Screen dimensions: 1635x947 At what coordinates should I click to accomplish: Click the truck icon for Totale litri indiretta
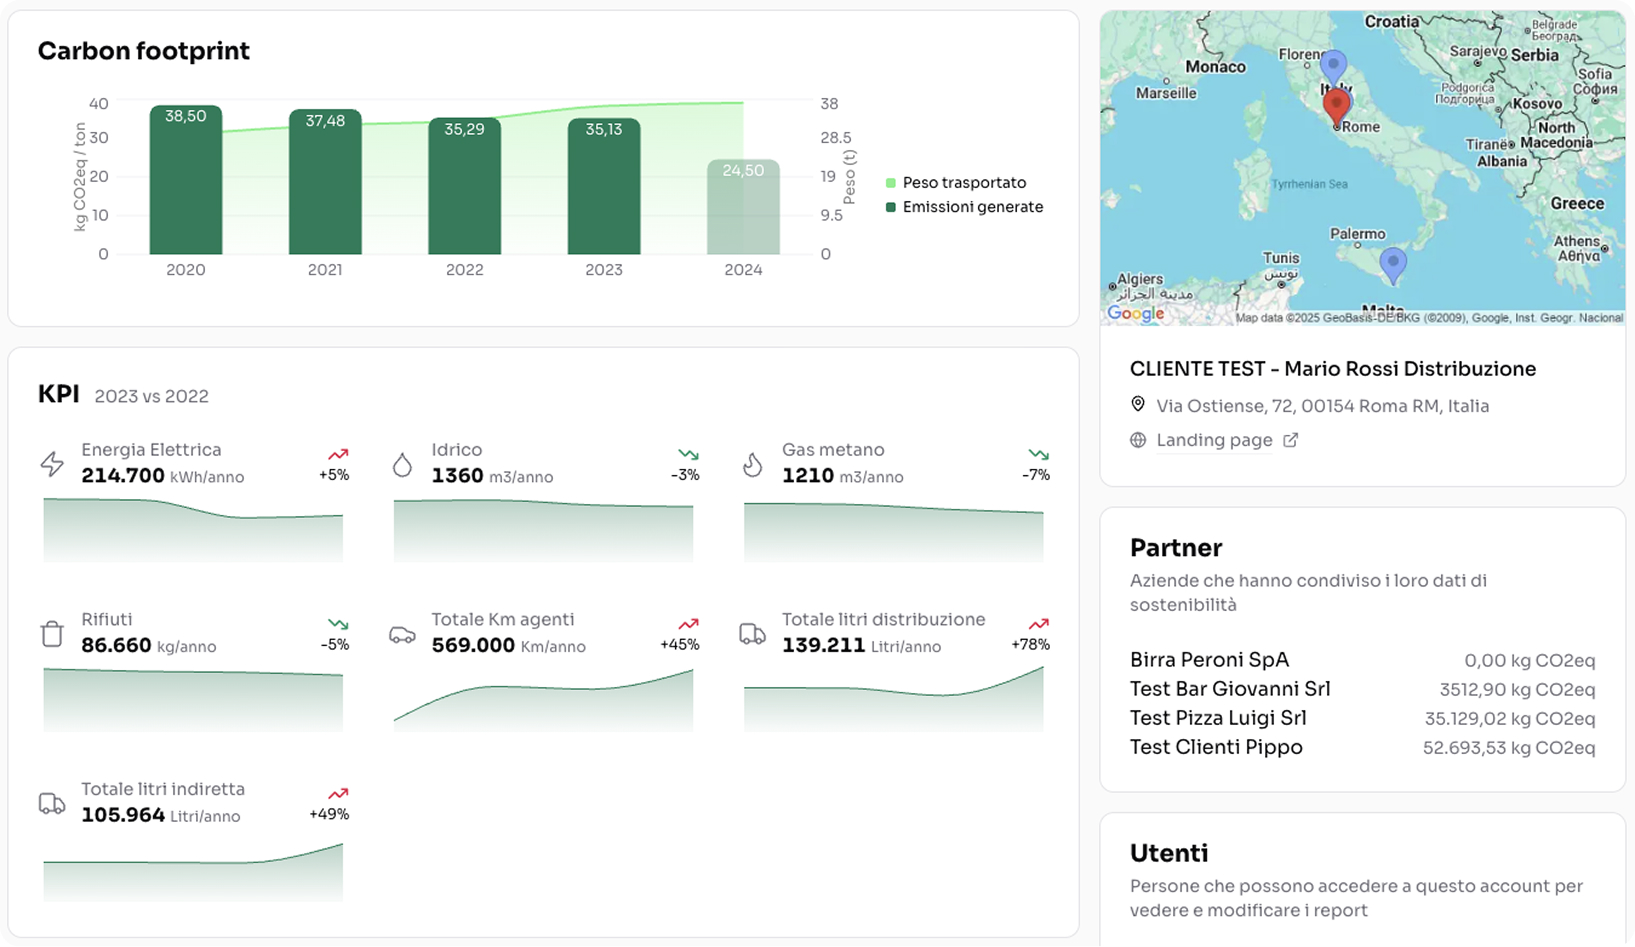click(52, 804)
